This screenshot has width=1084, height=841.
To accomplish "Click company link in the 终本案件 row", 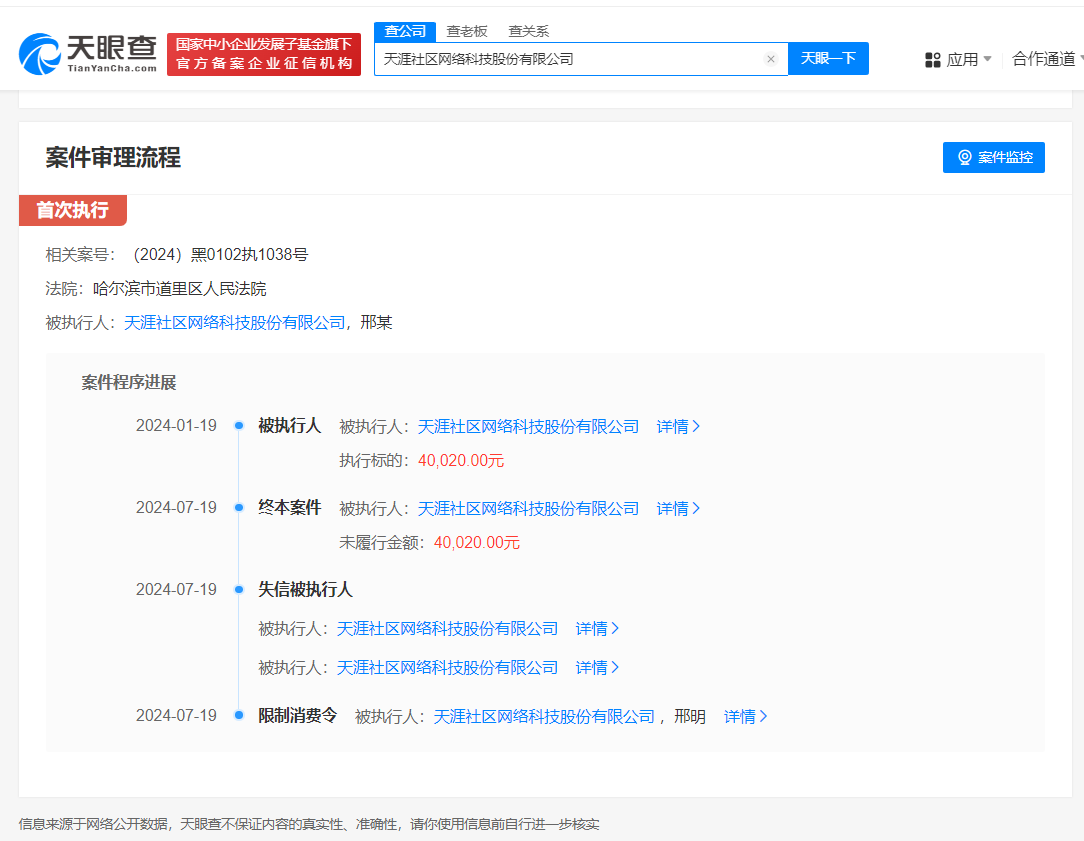I will pos(527,508).
